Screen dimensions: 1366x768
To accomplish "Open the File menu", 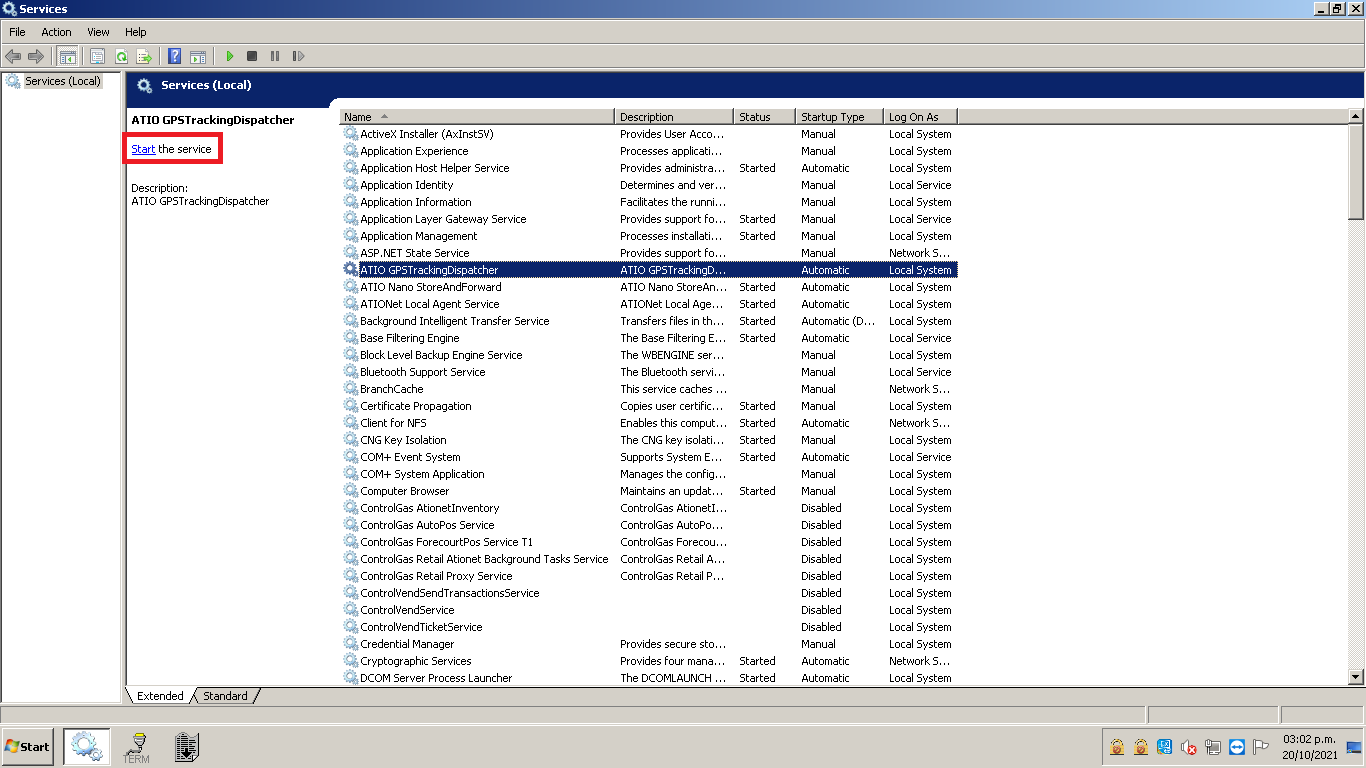I will [x=17, y=32].
